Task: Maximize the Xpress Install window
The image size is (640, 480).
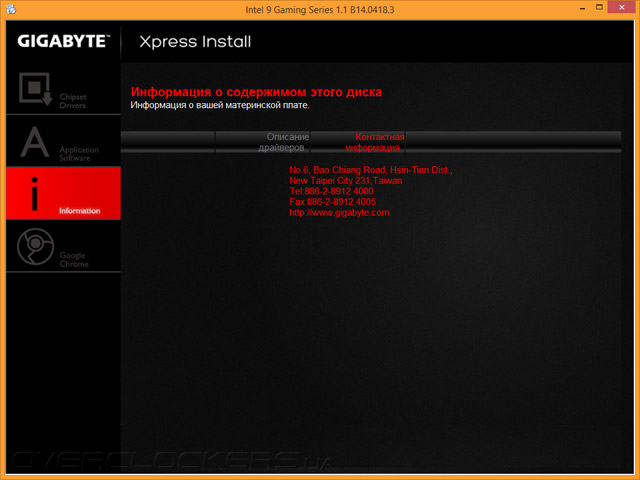Action: (x=599, y=7)
